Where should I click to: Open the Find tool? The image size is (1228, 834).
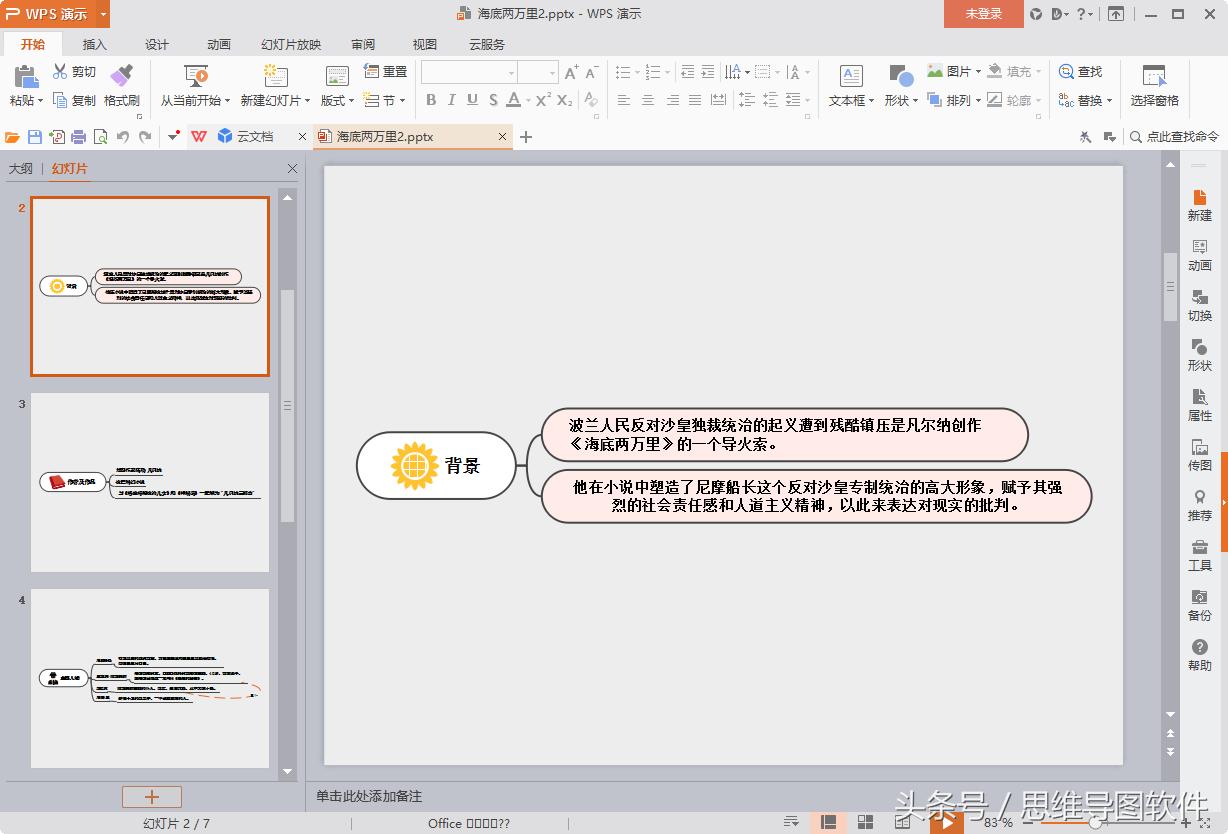(1085, 71)
